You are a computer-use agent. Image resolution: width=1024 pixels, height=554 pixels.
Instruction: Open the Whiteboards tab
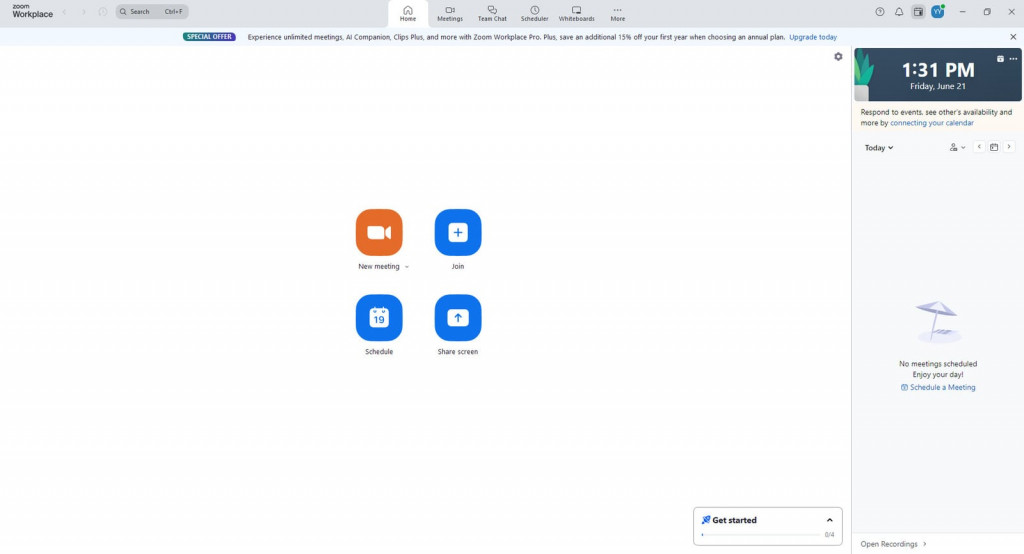576,13
